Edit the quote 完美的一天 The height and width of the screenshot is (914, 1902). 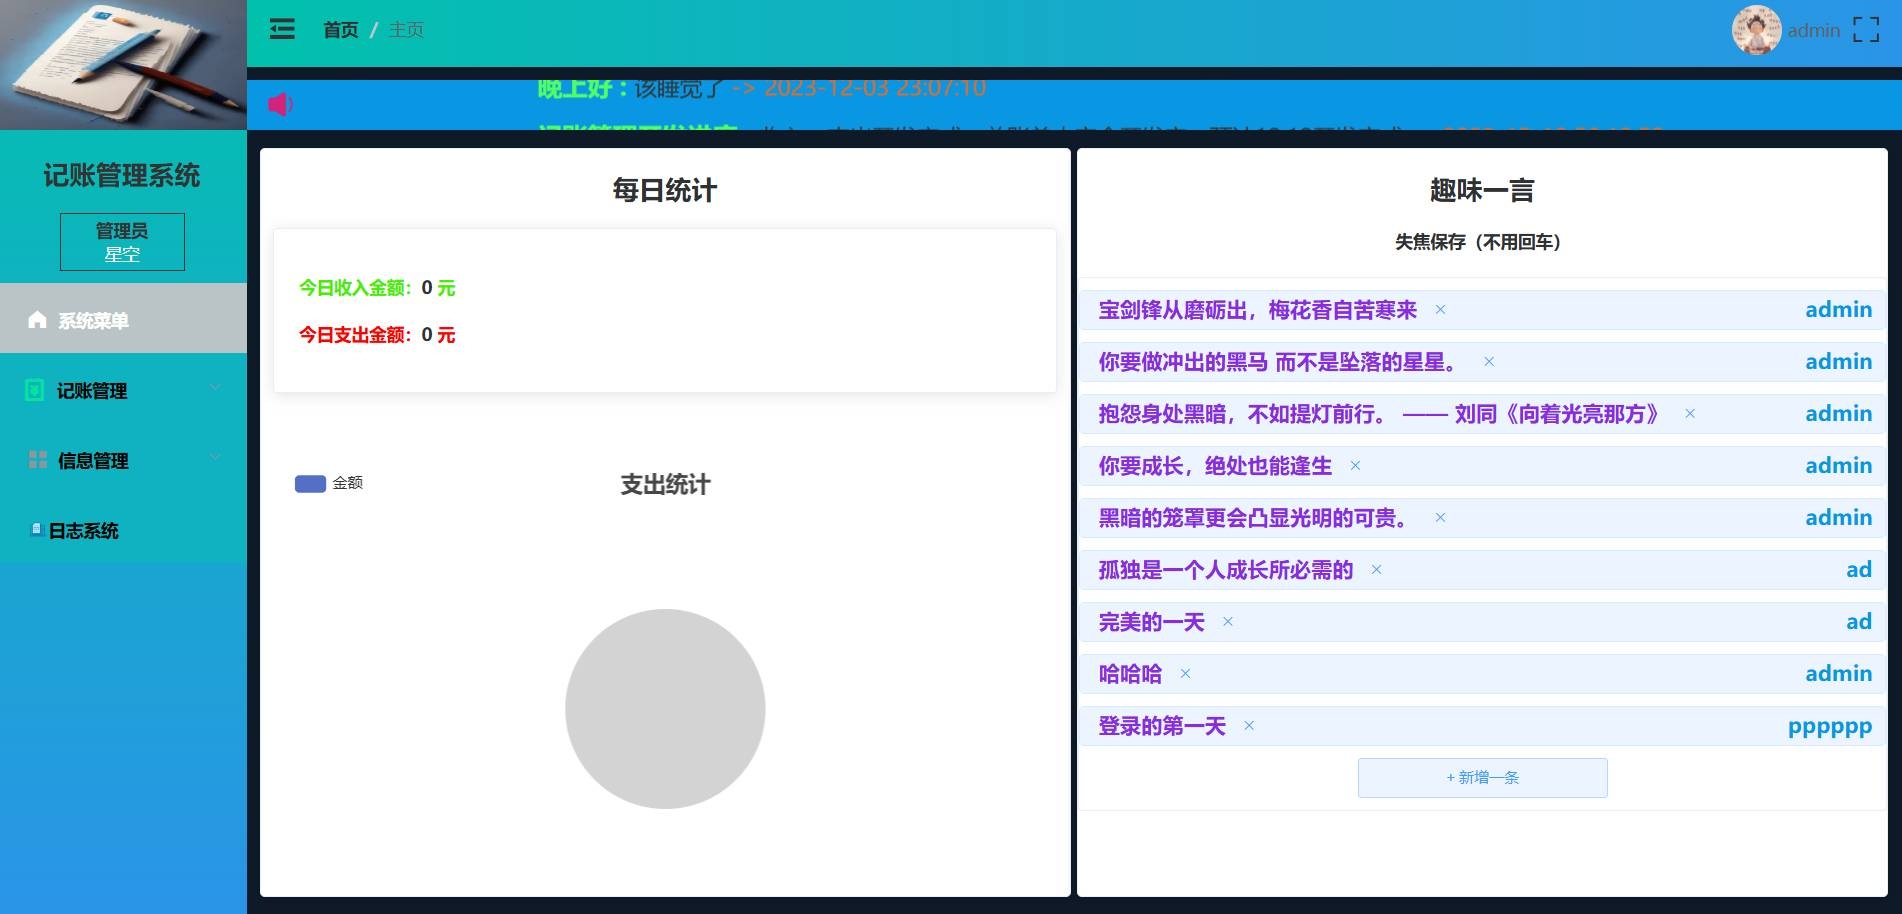click(x=1151, y=622)
